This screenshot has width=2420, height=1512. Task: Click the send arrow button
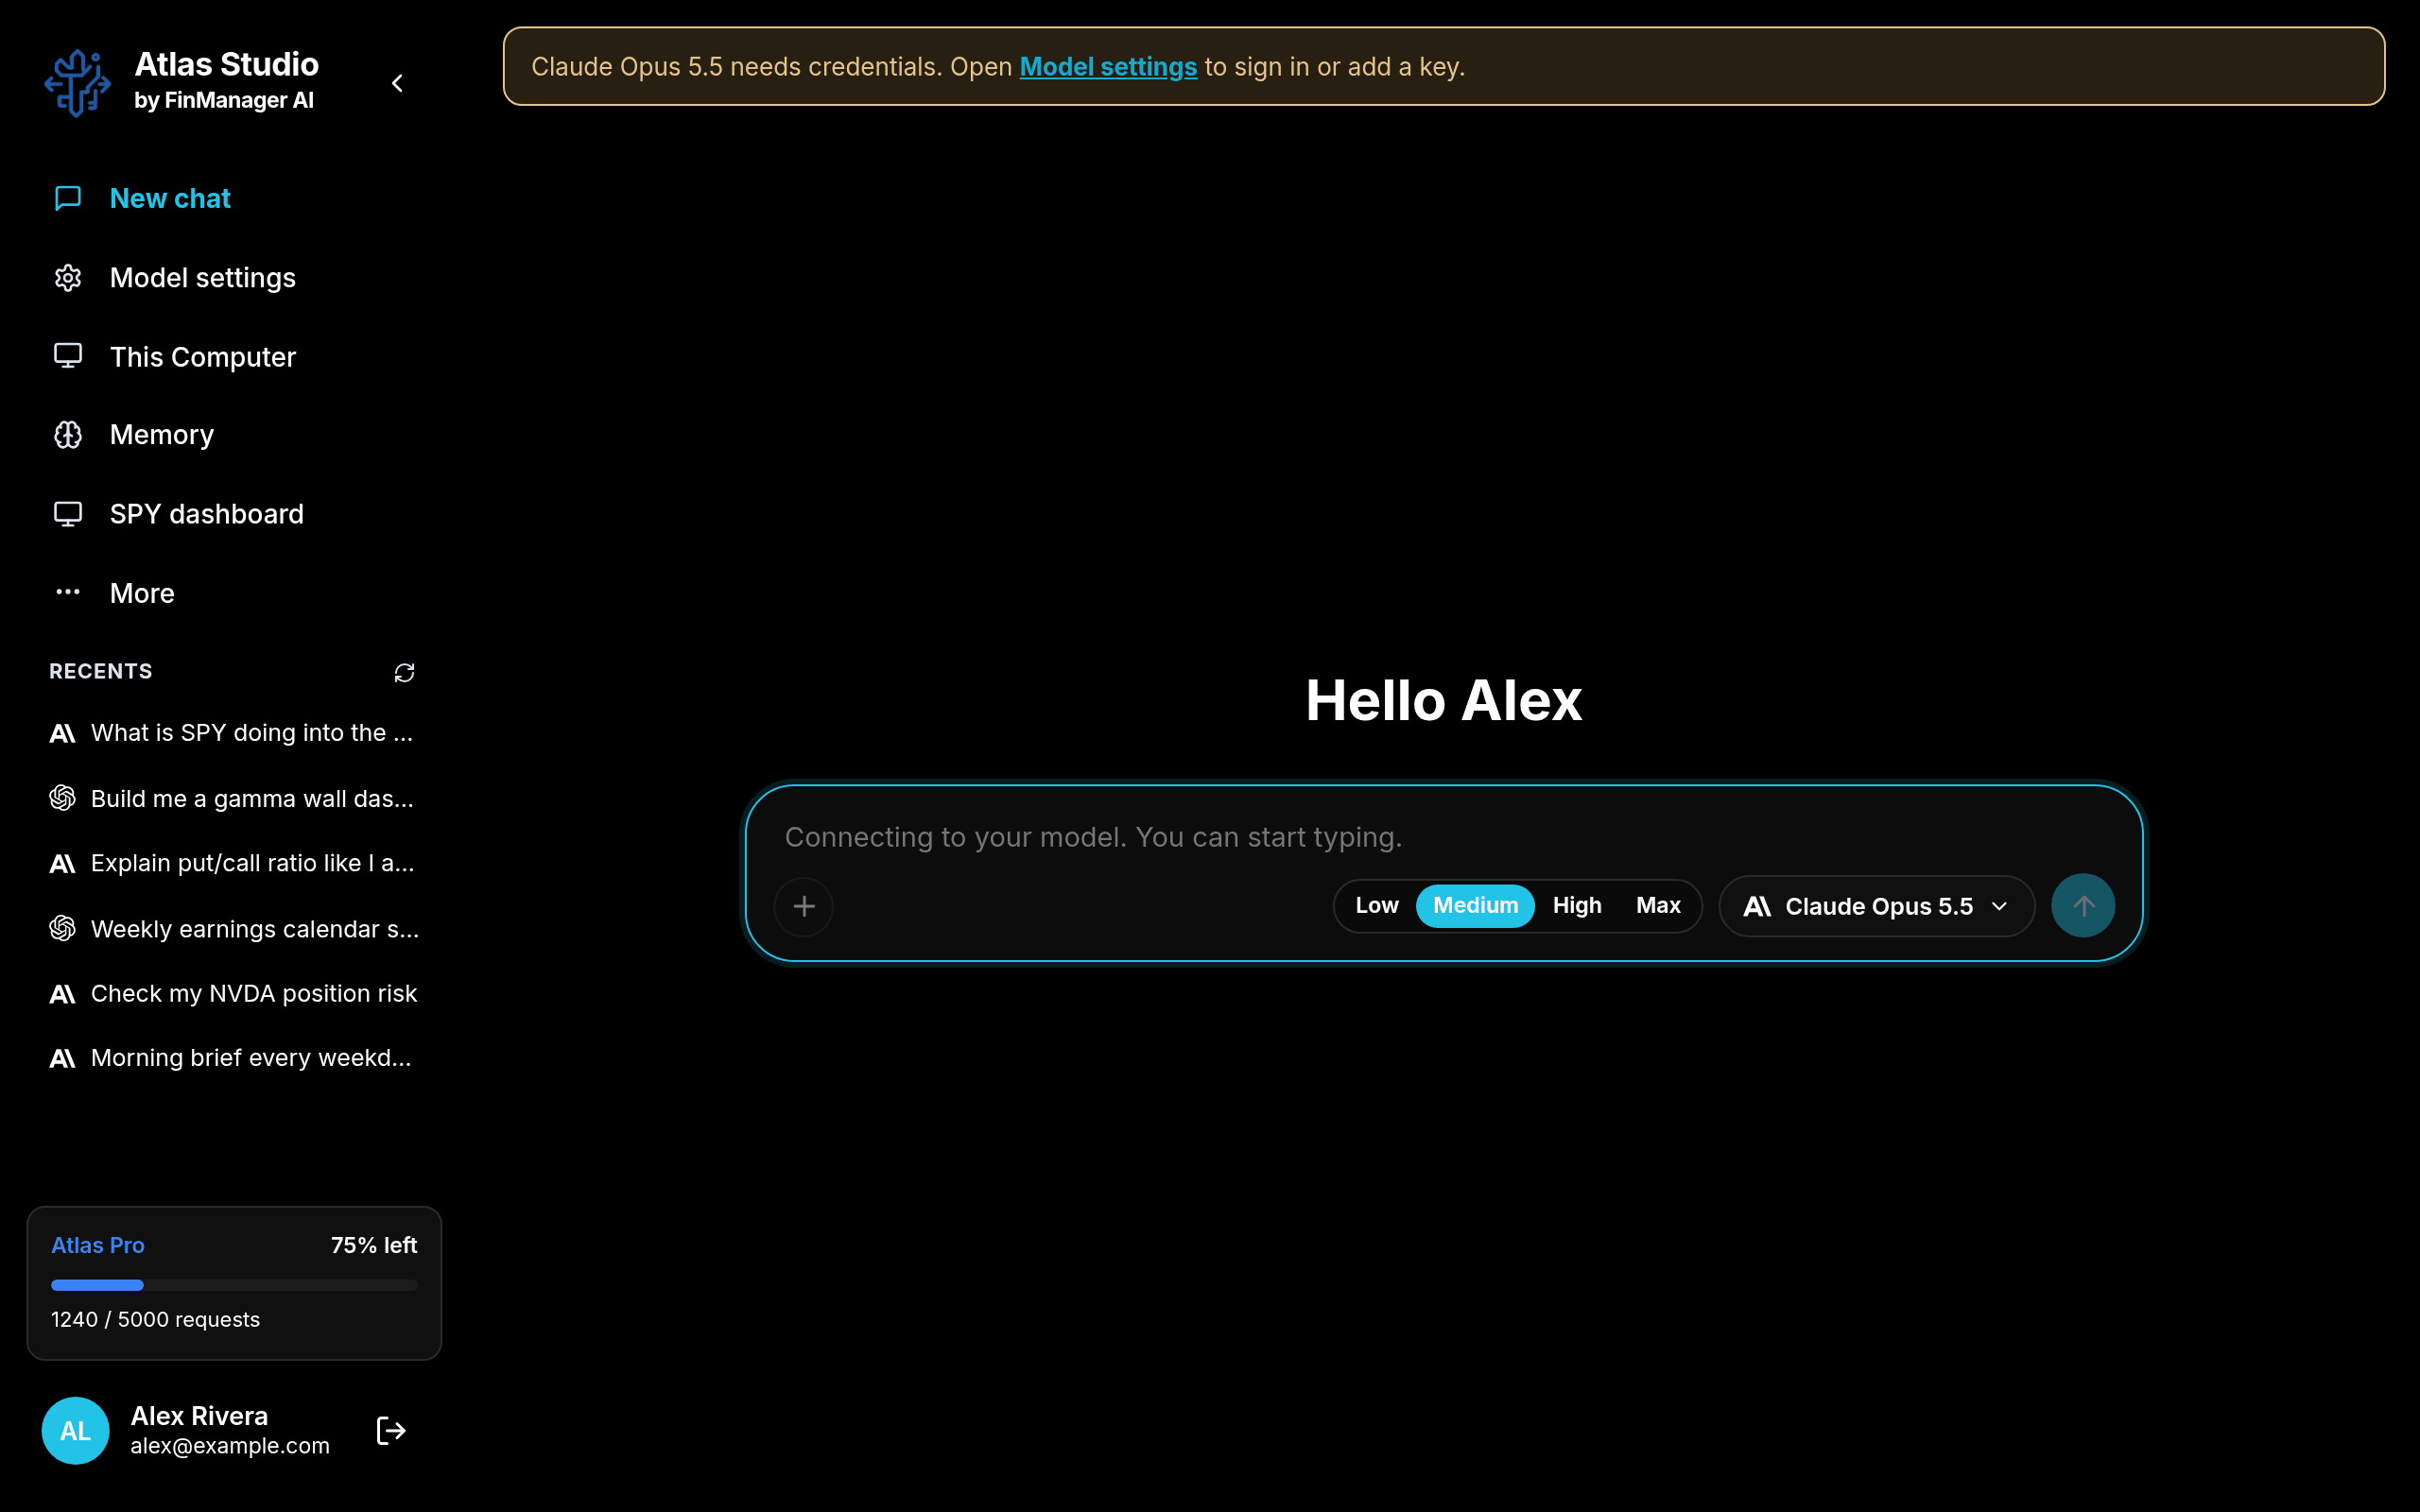tap(2083, 906)
